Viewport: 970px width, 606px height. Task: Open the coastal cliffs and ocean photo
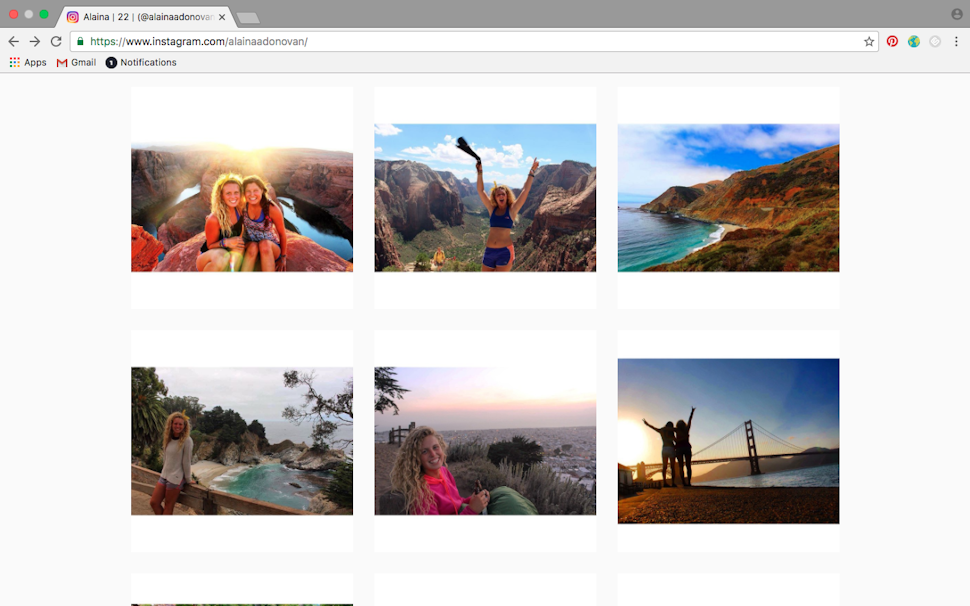[x=728, y=198]
